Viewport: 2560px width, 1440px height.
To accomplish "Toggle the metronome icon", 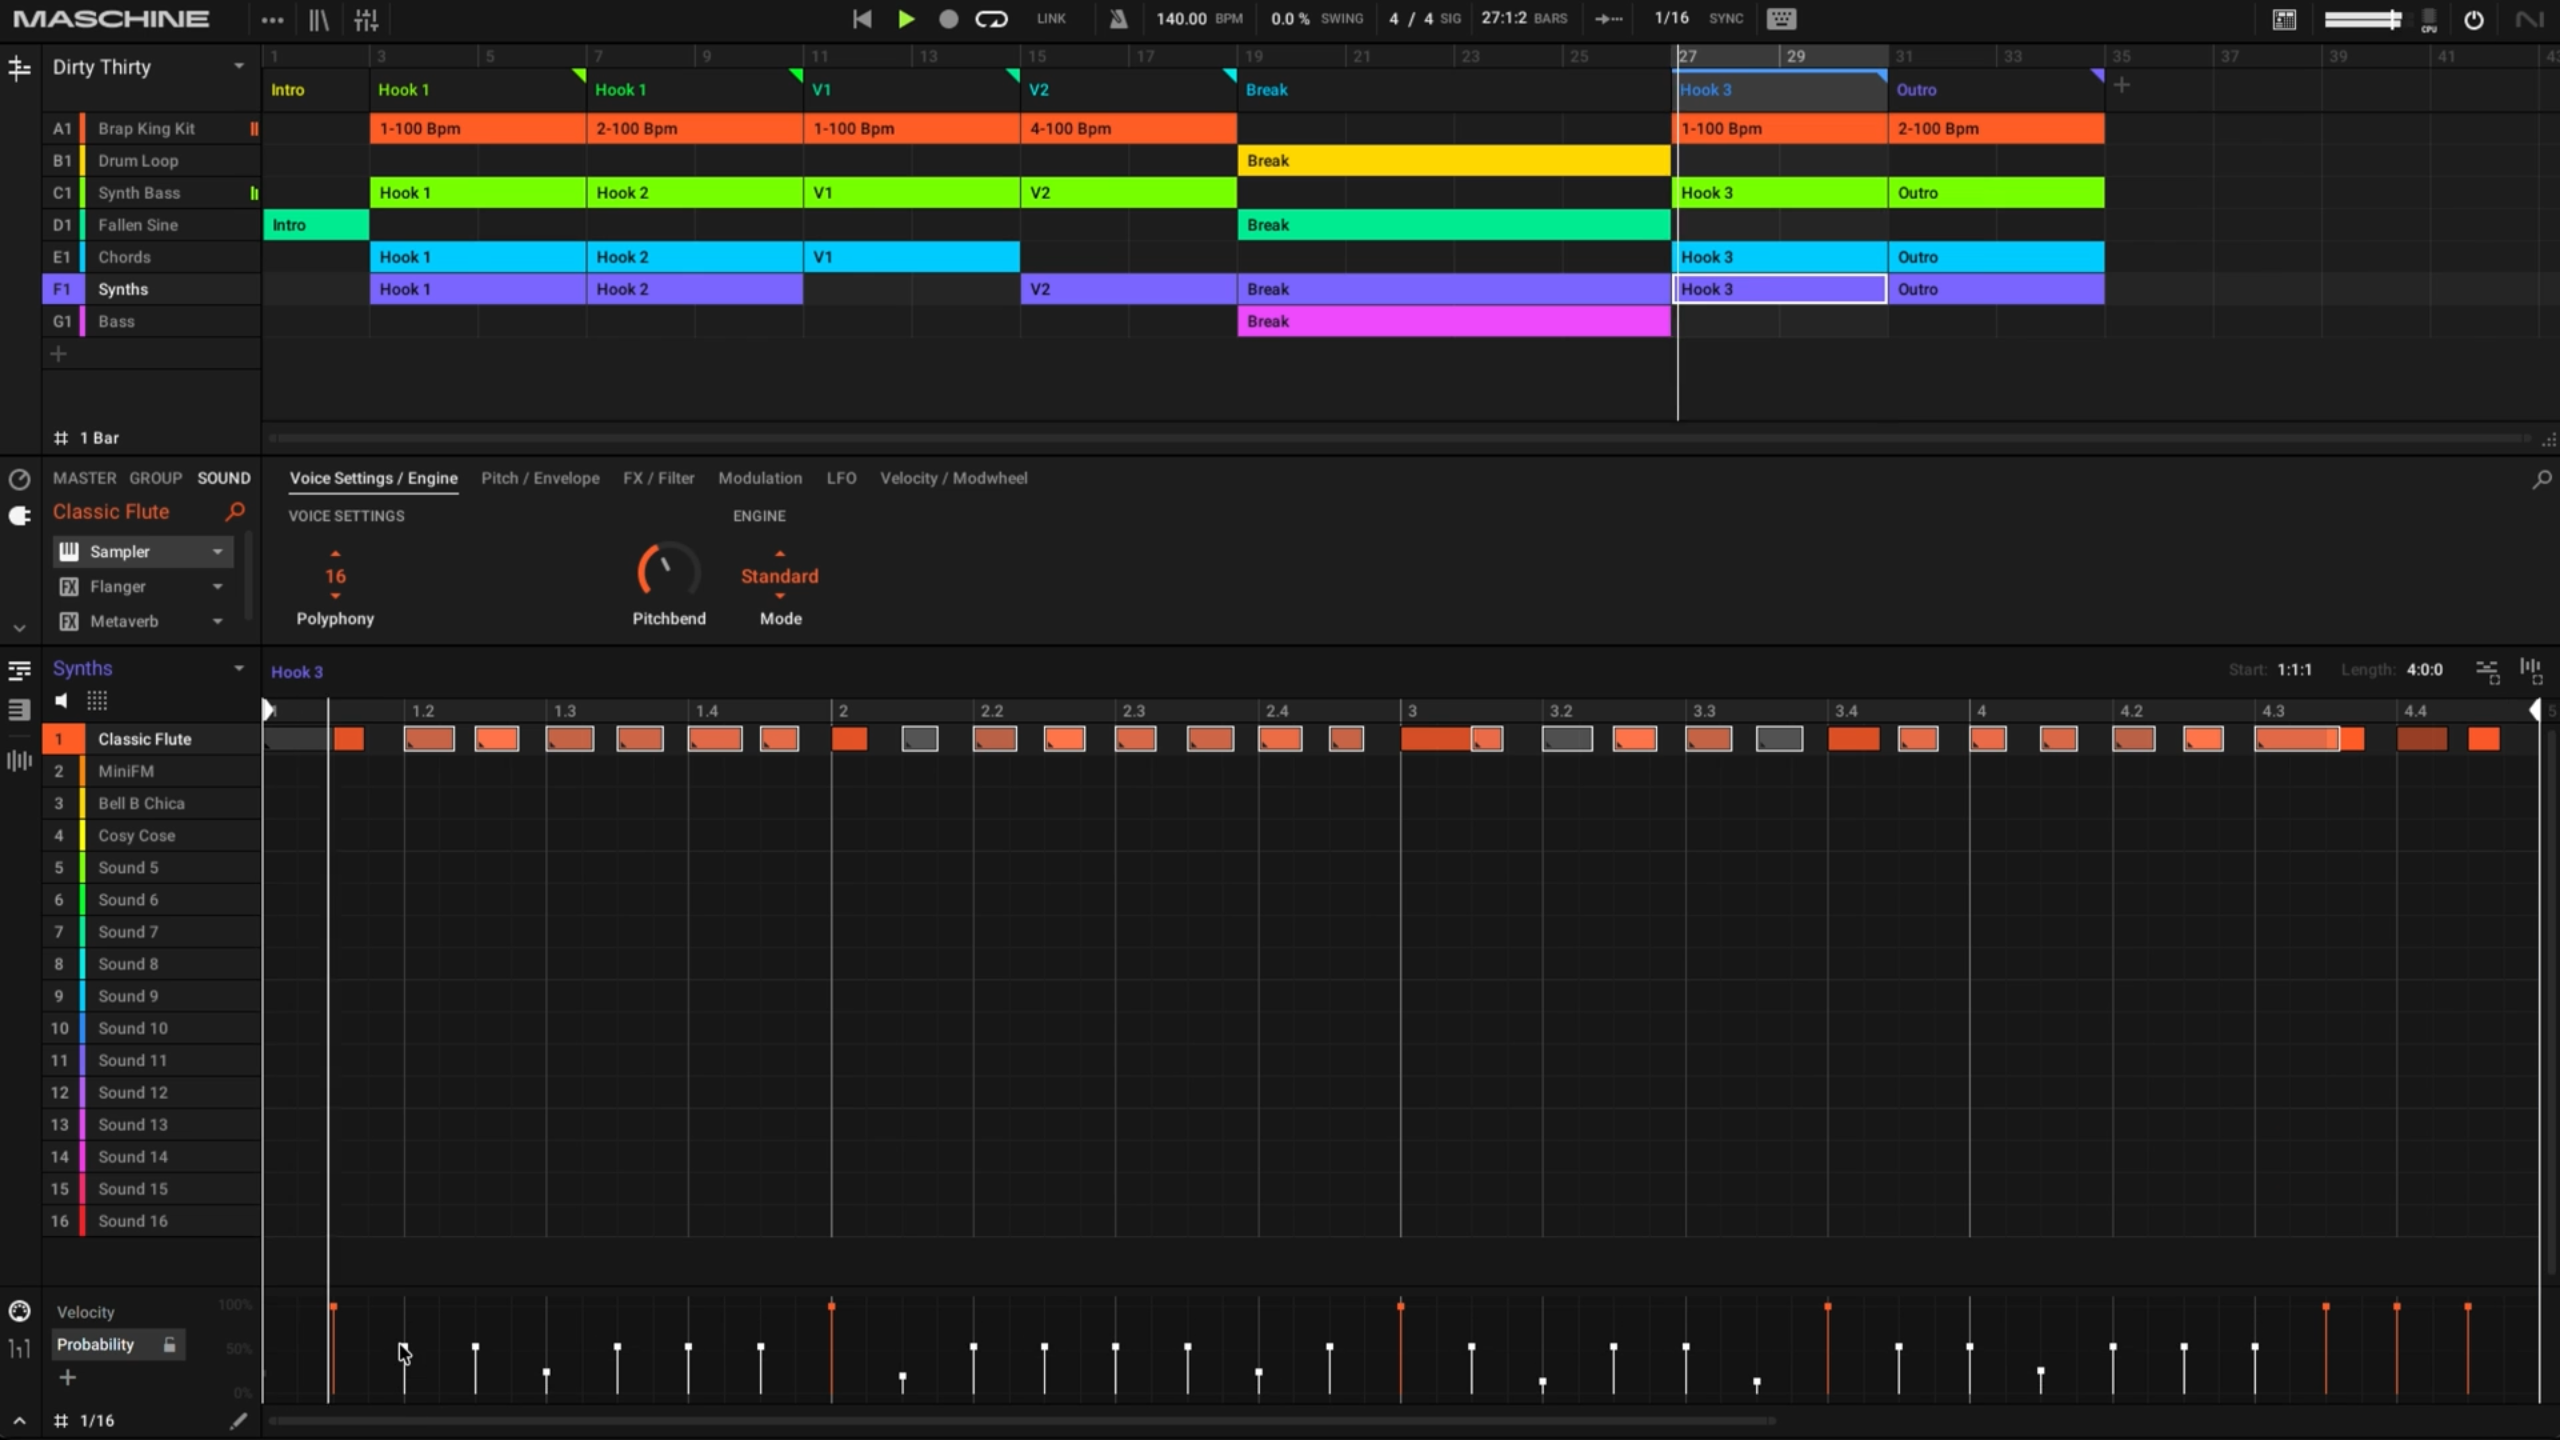I will [x=1118, y=19].
